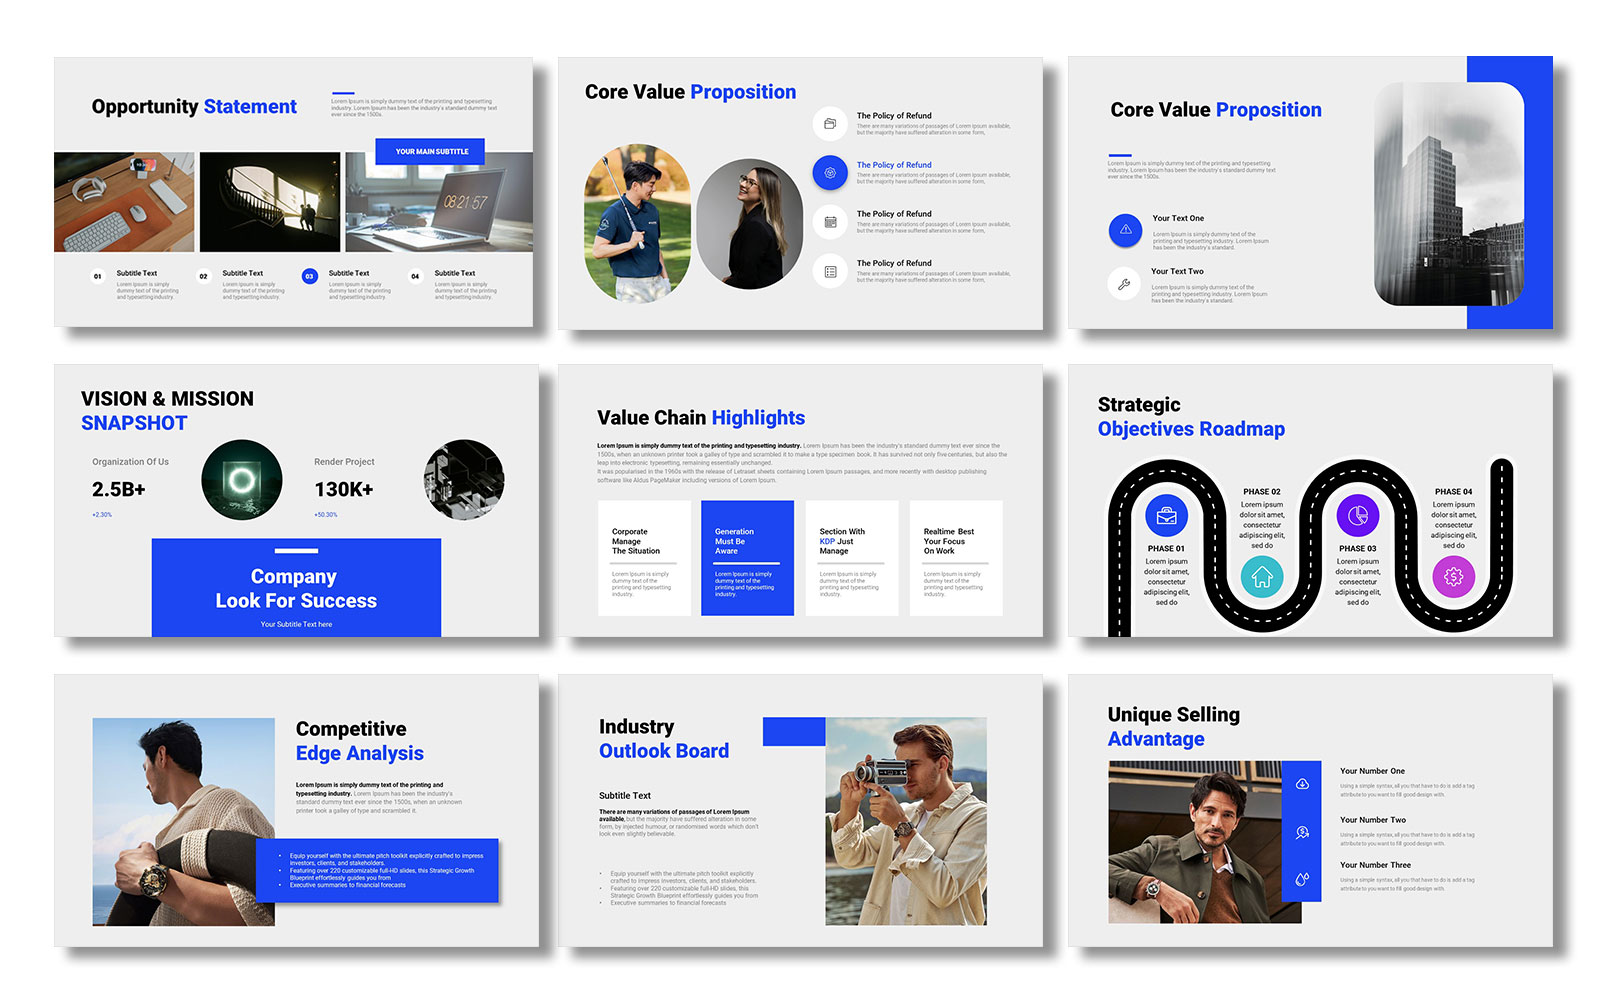Click the Realtime Best Your Focus On Work card
This screenshot has width=1600, height=1000.
[955, 558]
